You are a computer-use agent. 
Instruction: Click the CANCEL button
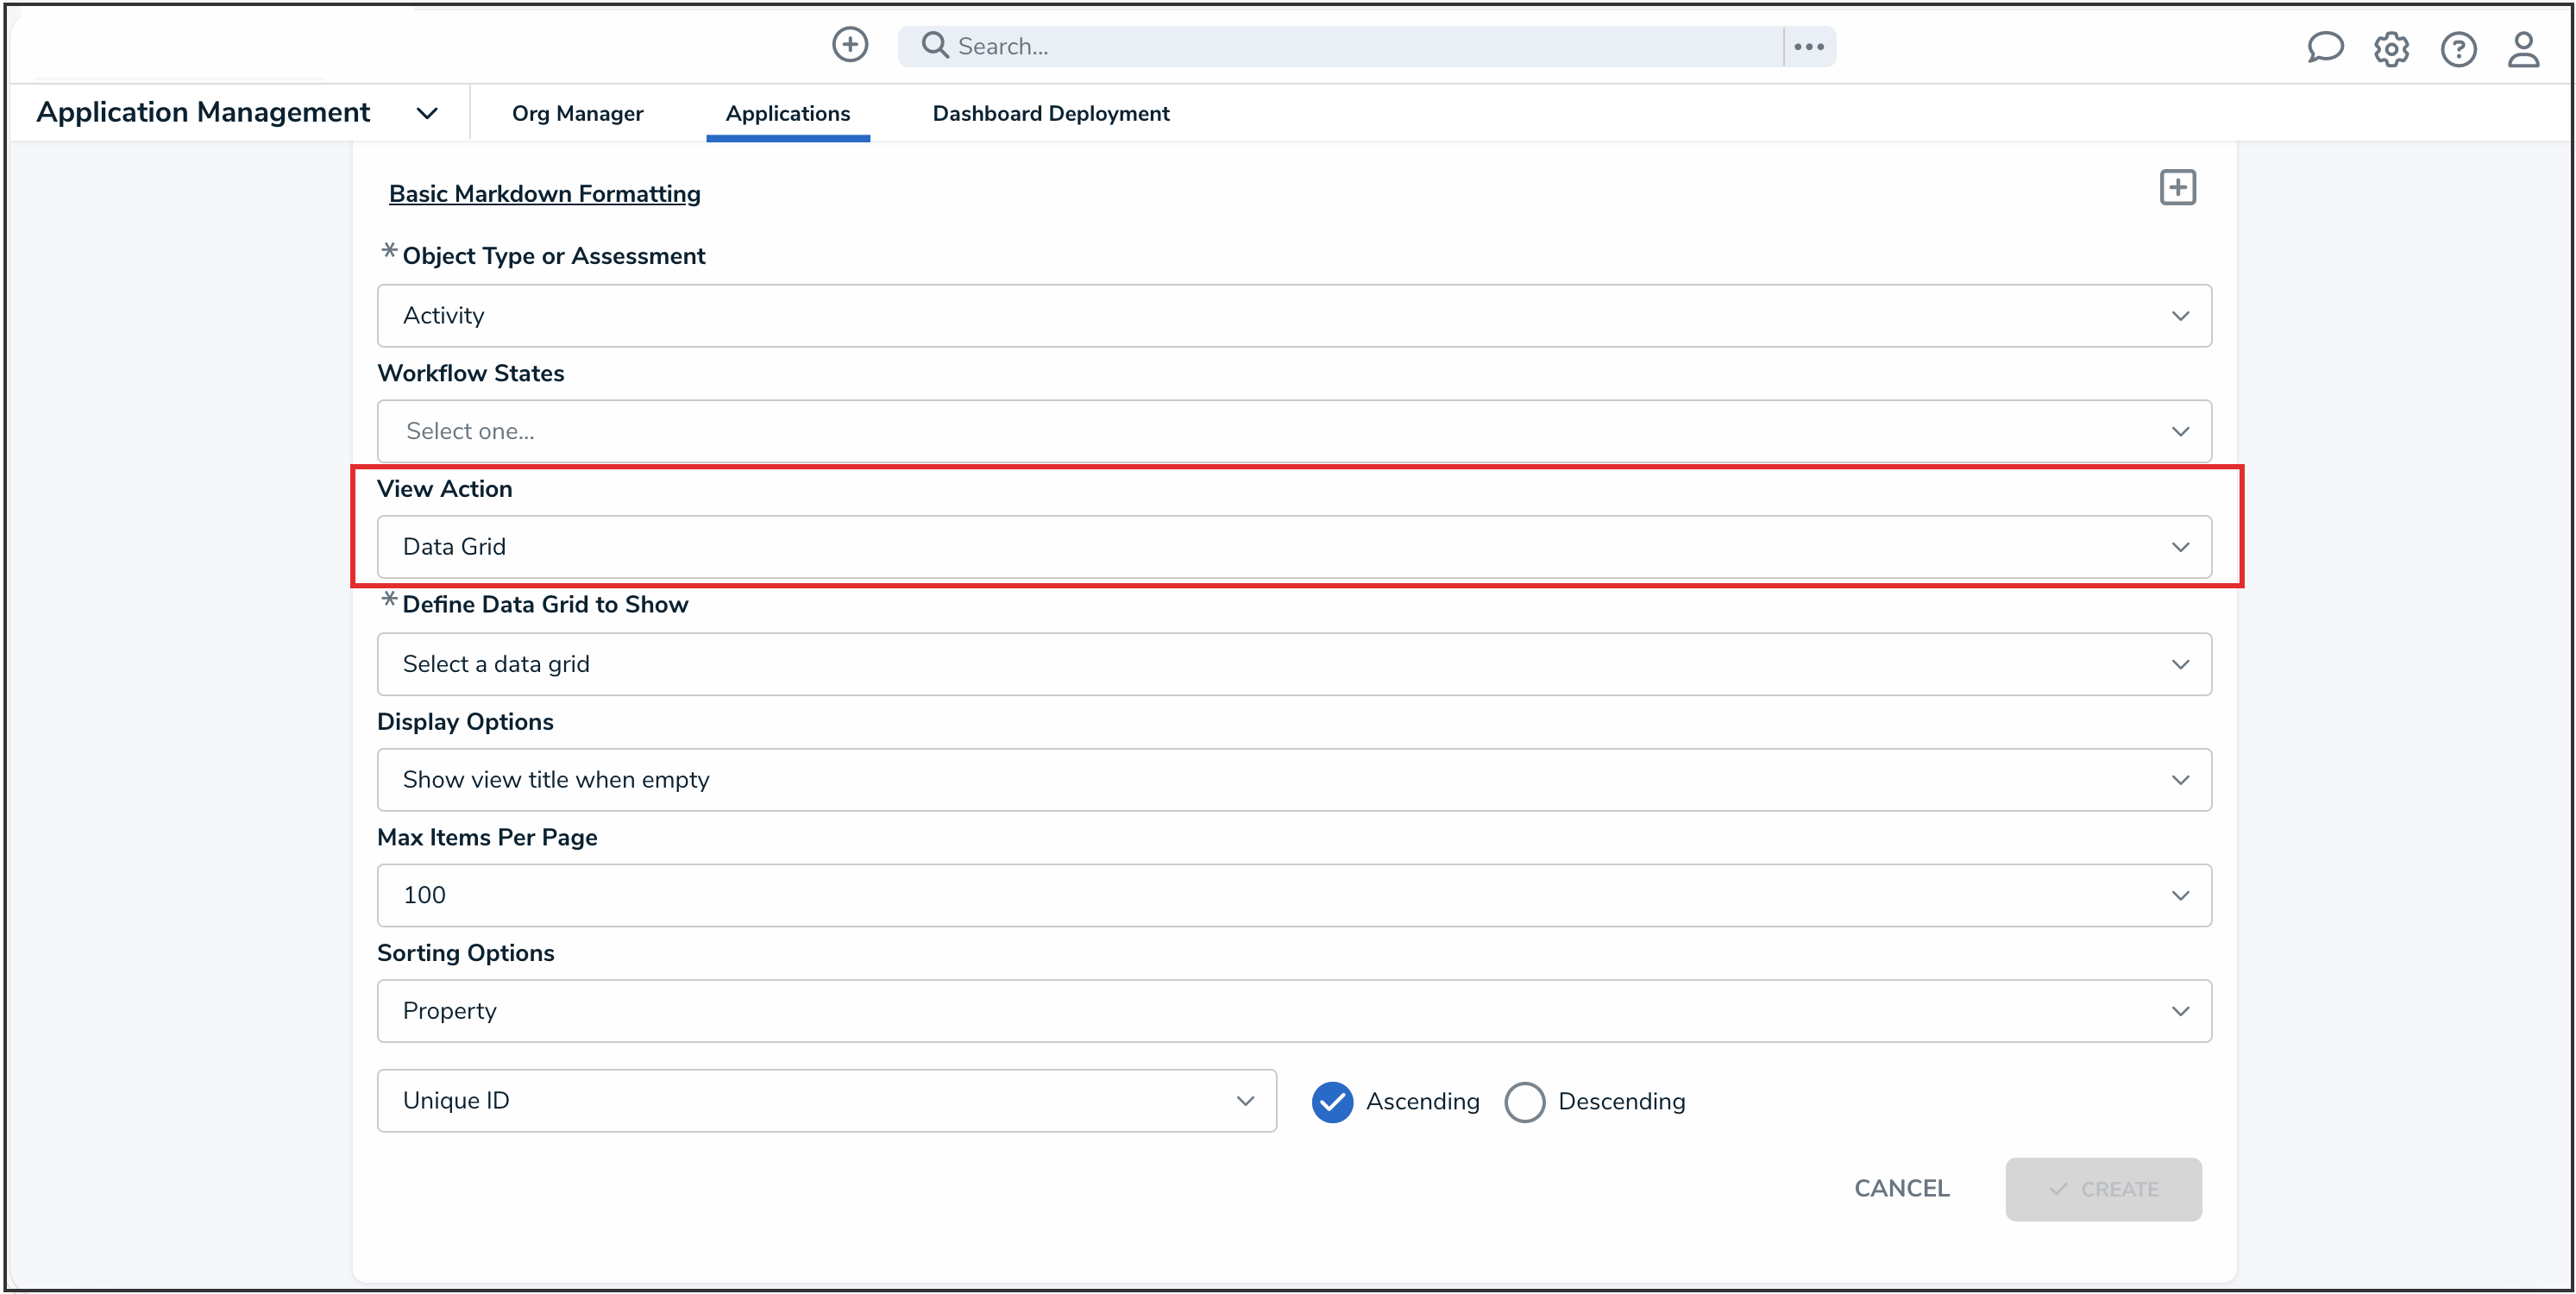pyautogui.click(x=1901, y=1188)
